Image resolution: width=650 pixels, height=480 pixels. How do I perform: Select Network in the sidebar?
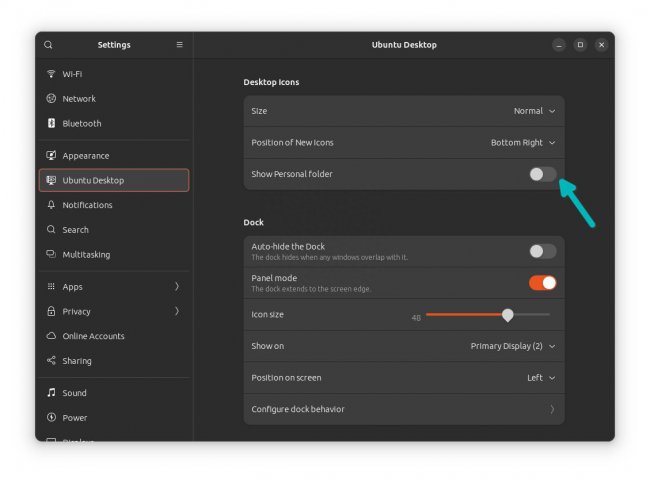pyautogui.click(x=114, y=98)
